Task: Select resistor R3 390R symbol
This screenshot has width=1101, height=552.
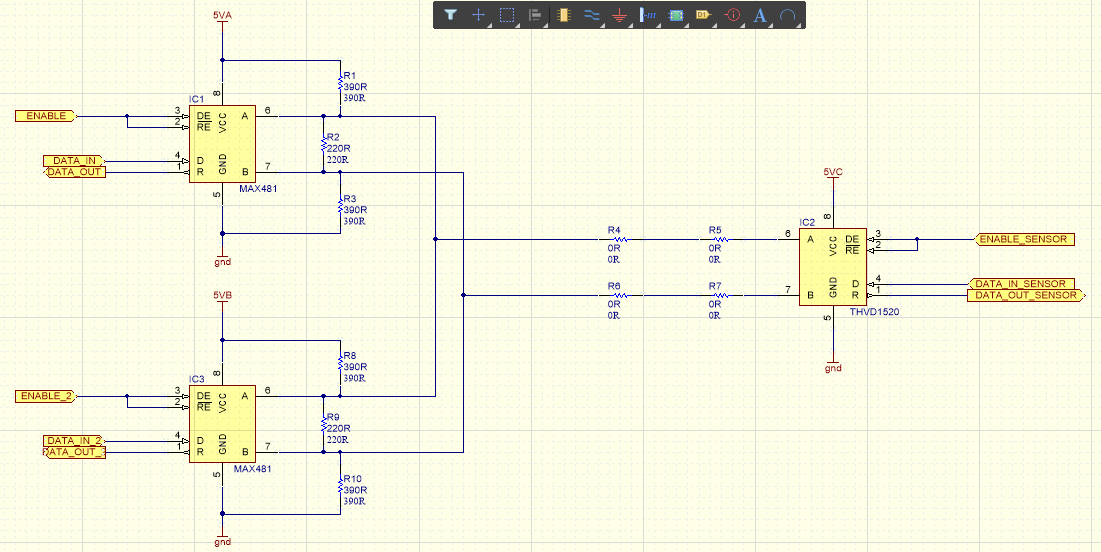Action: (x=340, y=205)
